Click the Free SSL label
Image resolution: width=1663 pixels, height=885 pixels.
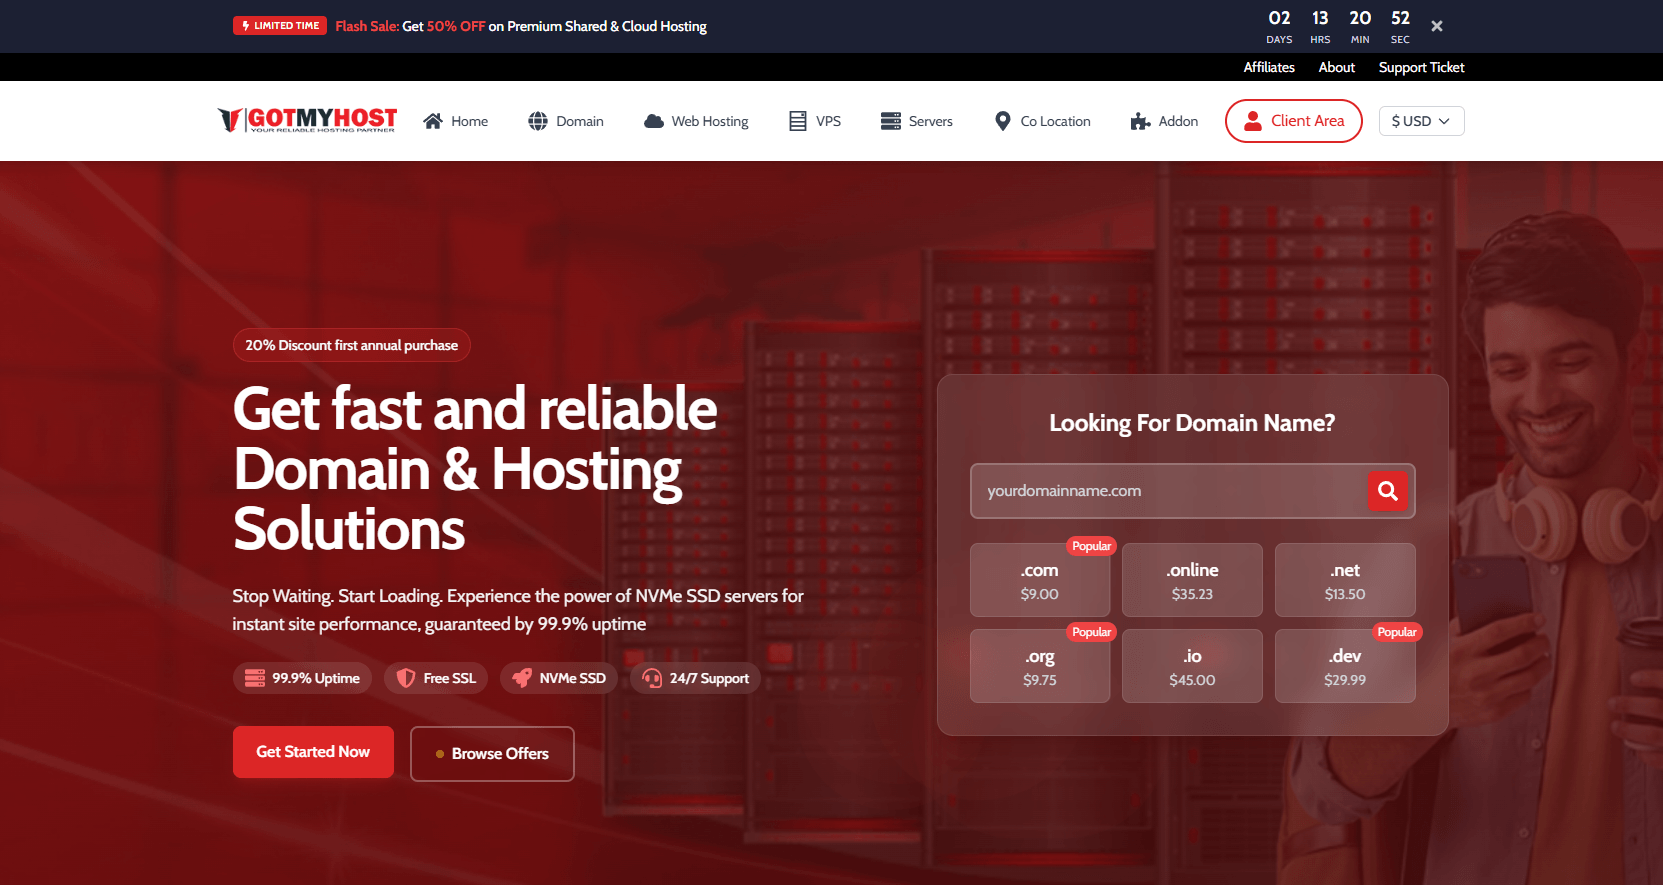pos(450,678)
